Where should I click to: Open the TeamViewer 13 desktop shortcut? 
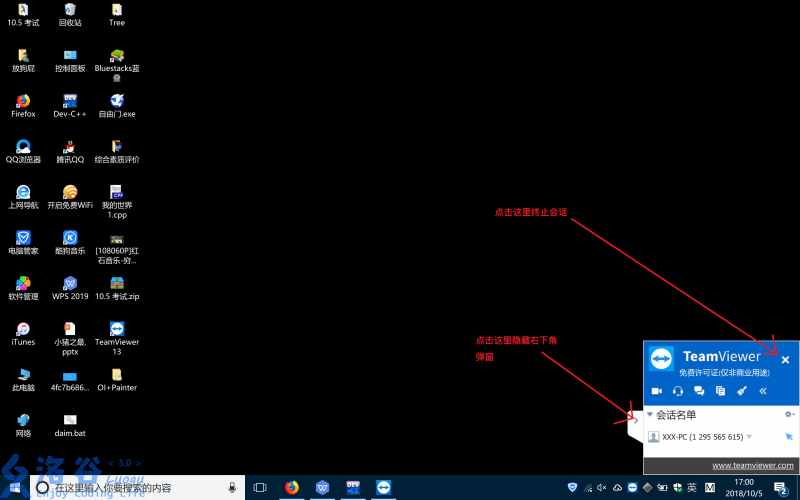point(116,329)
